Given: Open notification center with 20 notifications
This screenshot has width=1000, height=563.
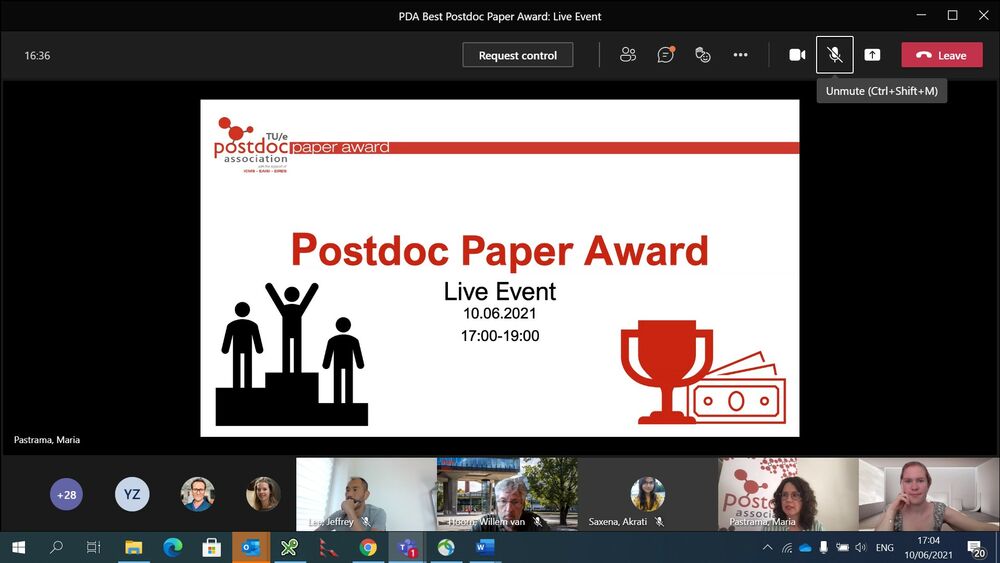Looking at the screenshot, I should 976,548.
